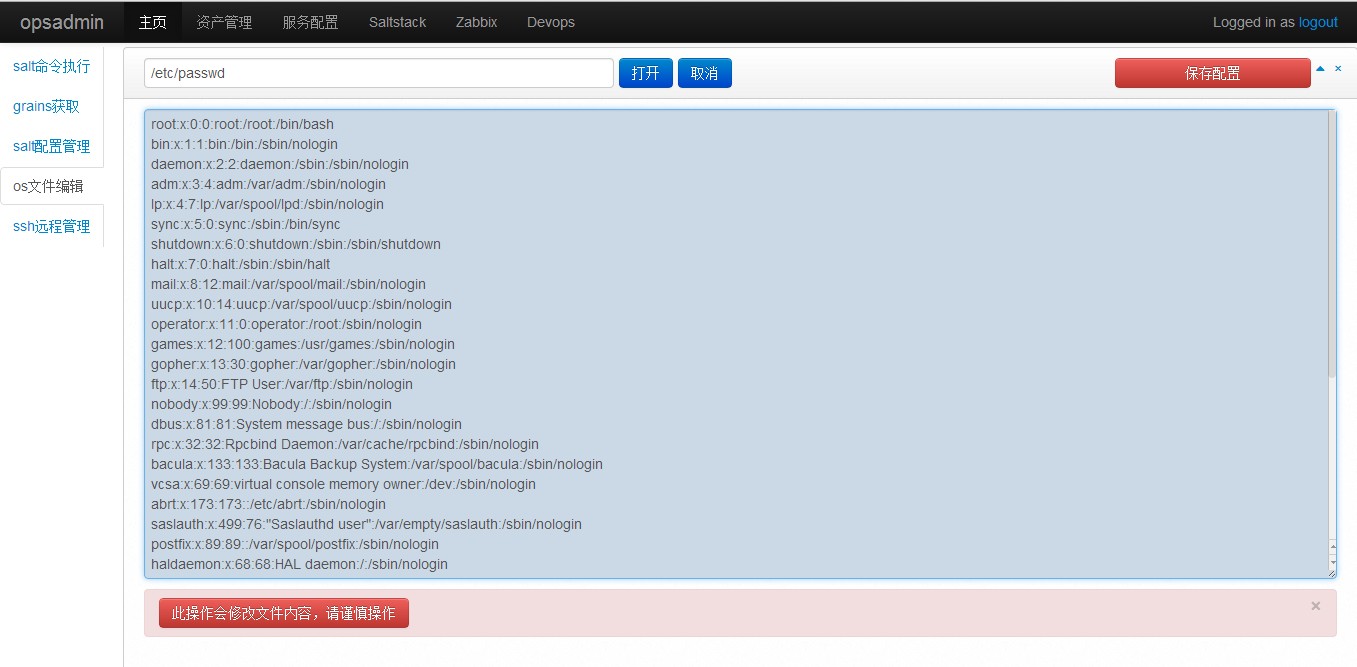Click the textarea scrollbar thumb
This screenshot has height=667, width=1357.
click(1332, 245)
